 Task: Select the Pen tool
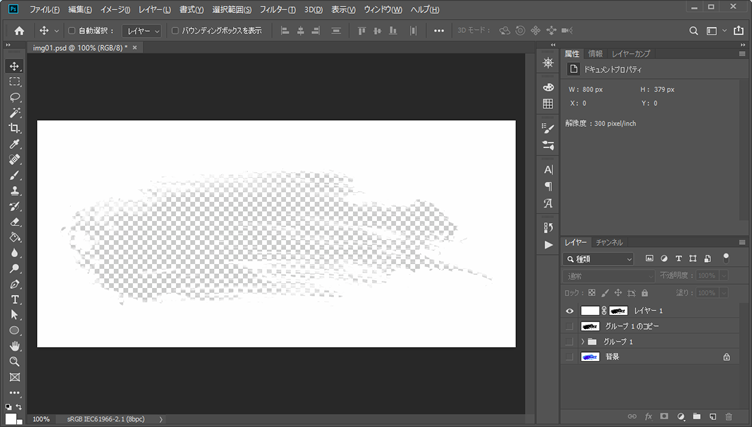pos(14,284)
